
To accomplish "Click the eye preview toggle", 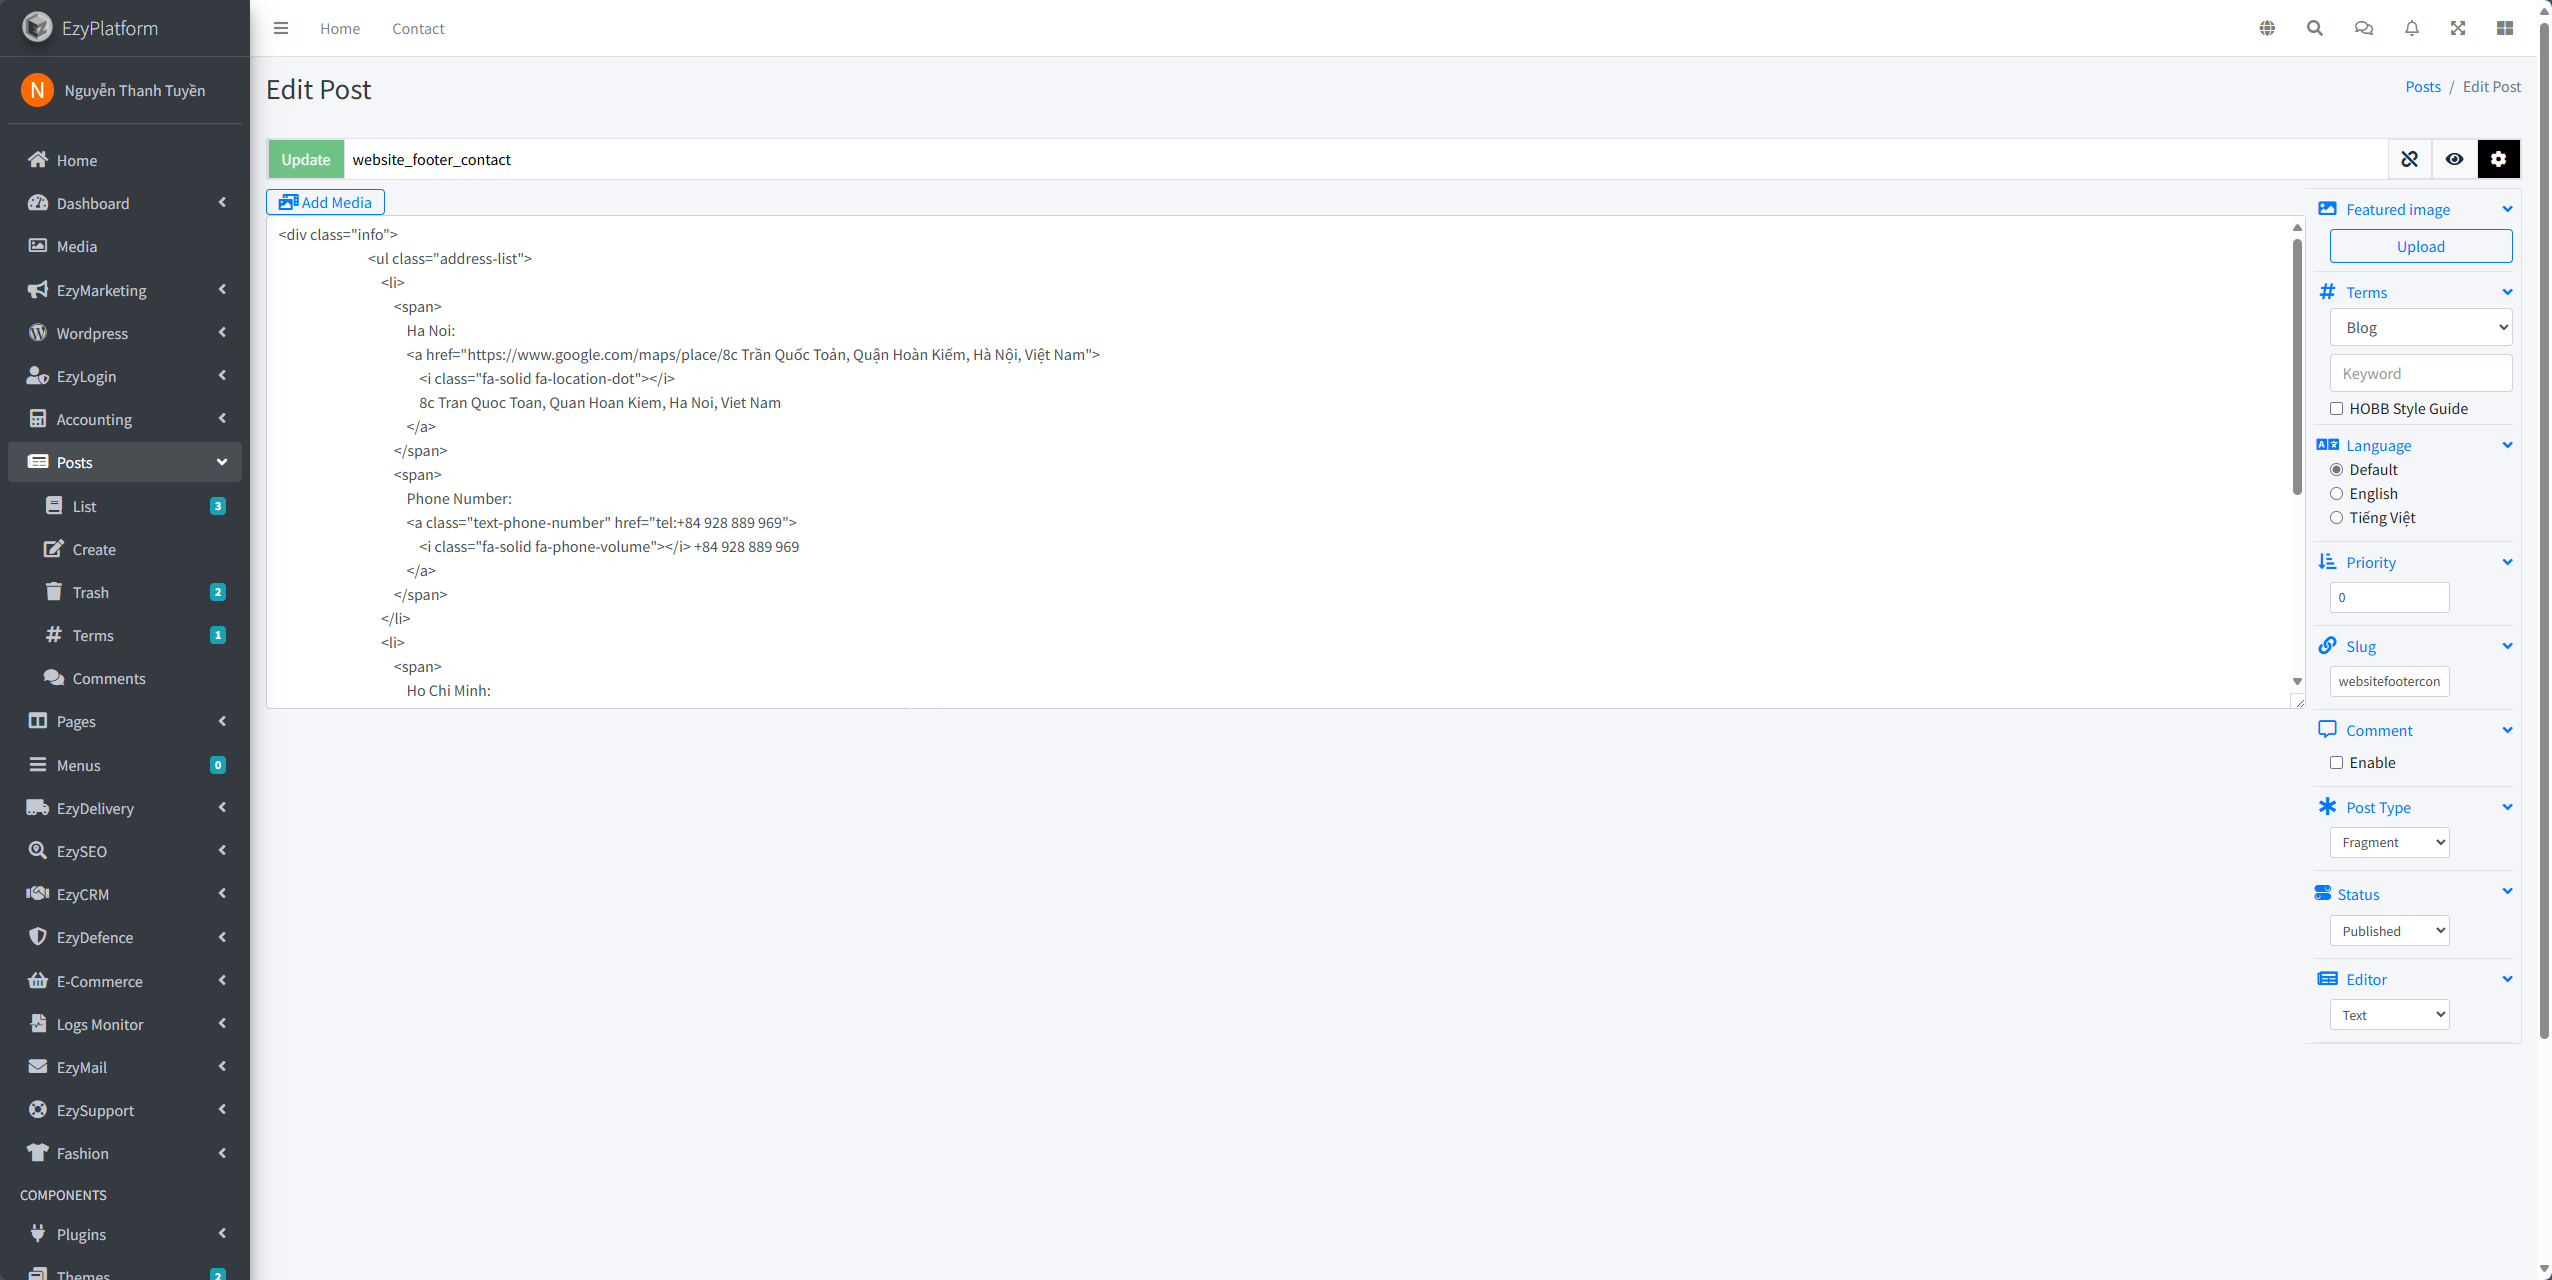I will 2454,159.
